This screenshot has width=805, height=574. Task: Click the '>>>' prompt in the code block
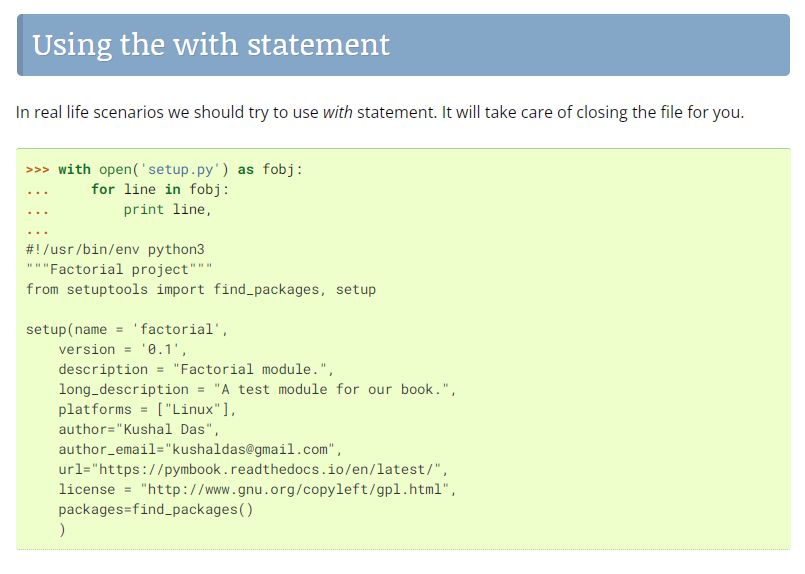pos(38,169)
